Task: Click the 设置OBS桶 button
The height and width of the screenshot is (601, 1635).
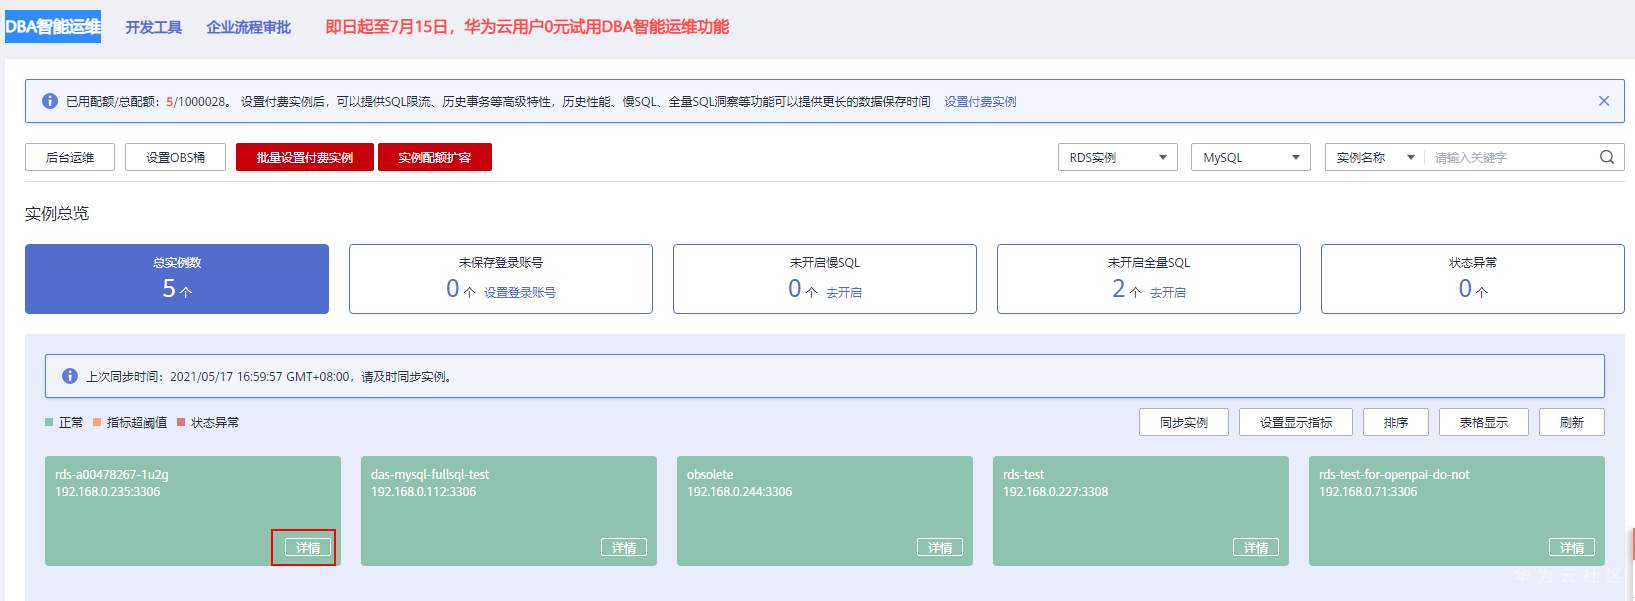Action: [x=175, y=157]
